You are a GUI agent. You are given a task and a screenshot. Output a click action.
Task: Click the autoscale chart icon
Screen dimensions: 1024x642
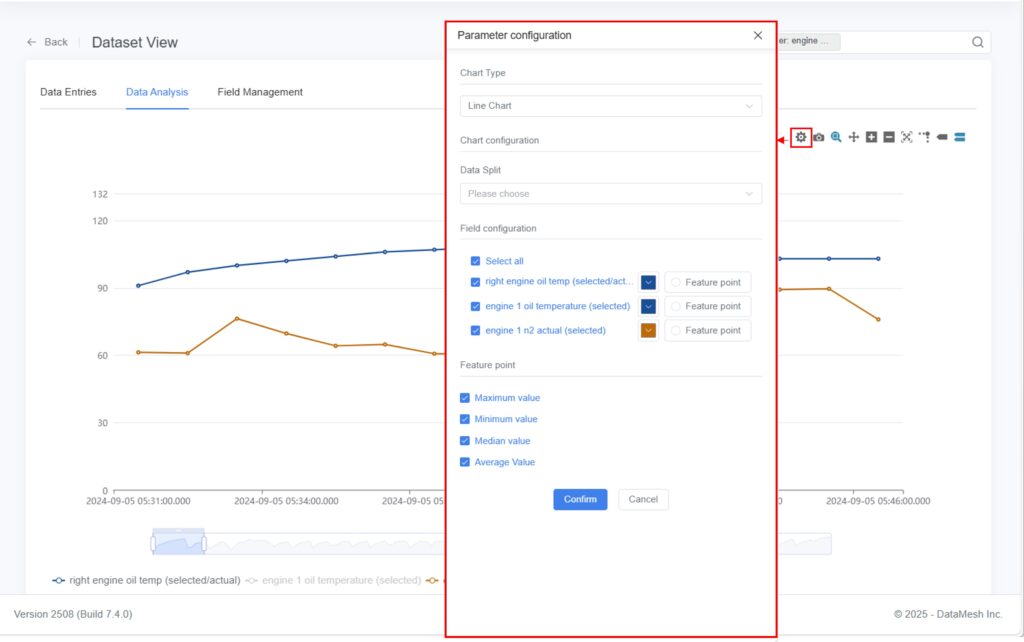click(907, 137)
